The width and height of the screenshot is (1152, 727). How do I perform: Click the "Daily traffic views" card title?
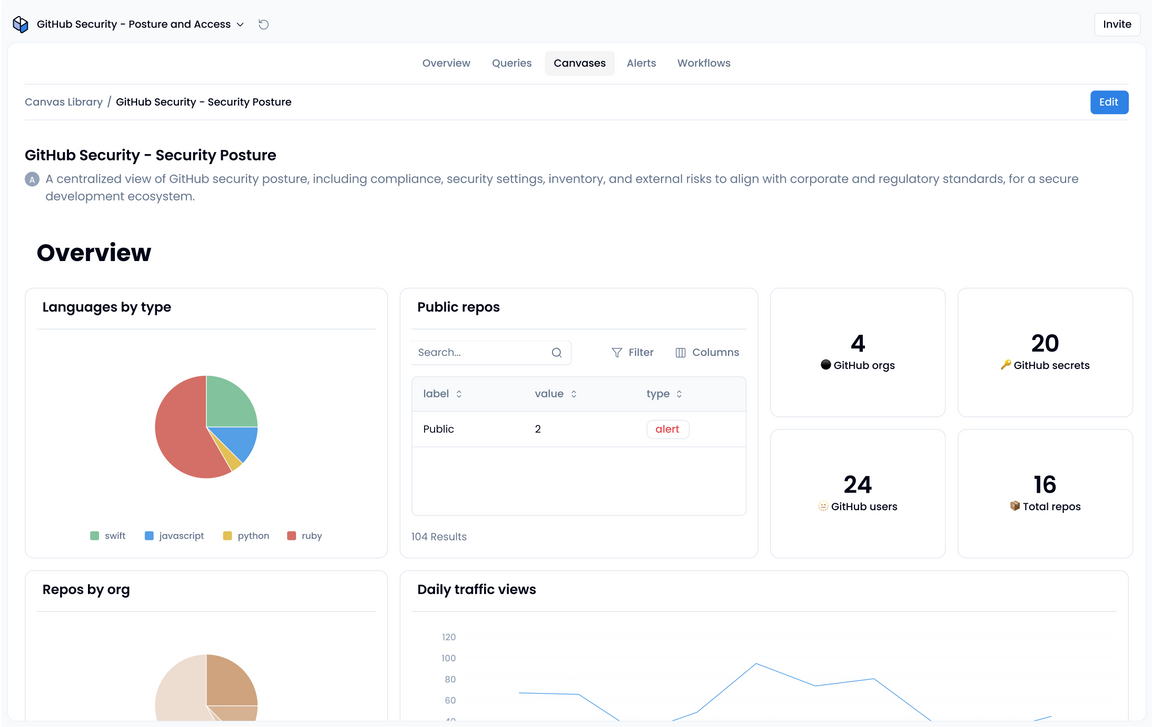coord(477,590)
